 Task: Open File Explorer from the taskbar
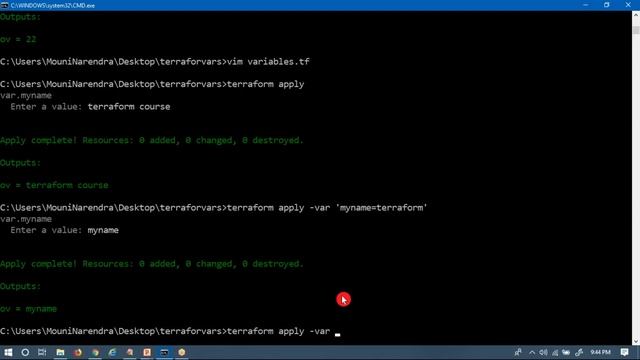(60, 352)
